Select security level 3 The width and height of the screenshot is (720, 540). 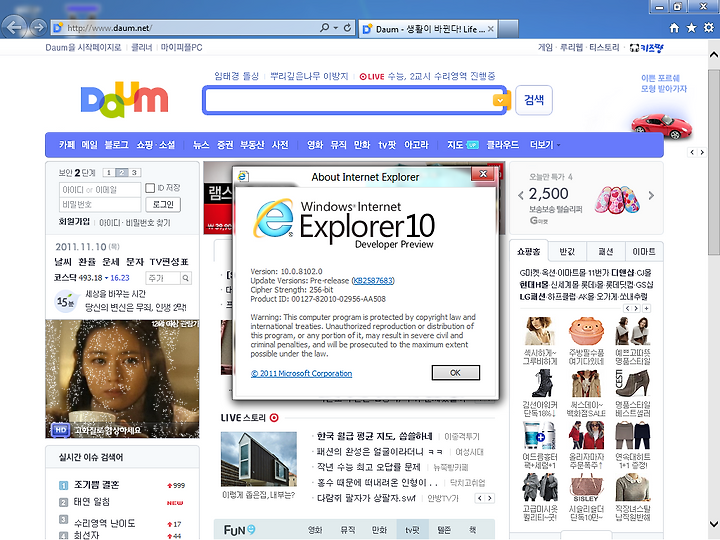[135, 173]
